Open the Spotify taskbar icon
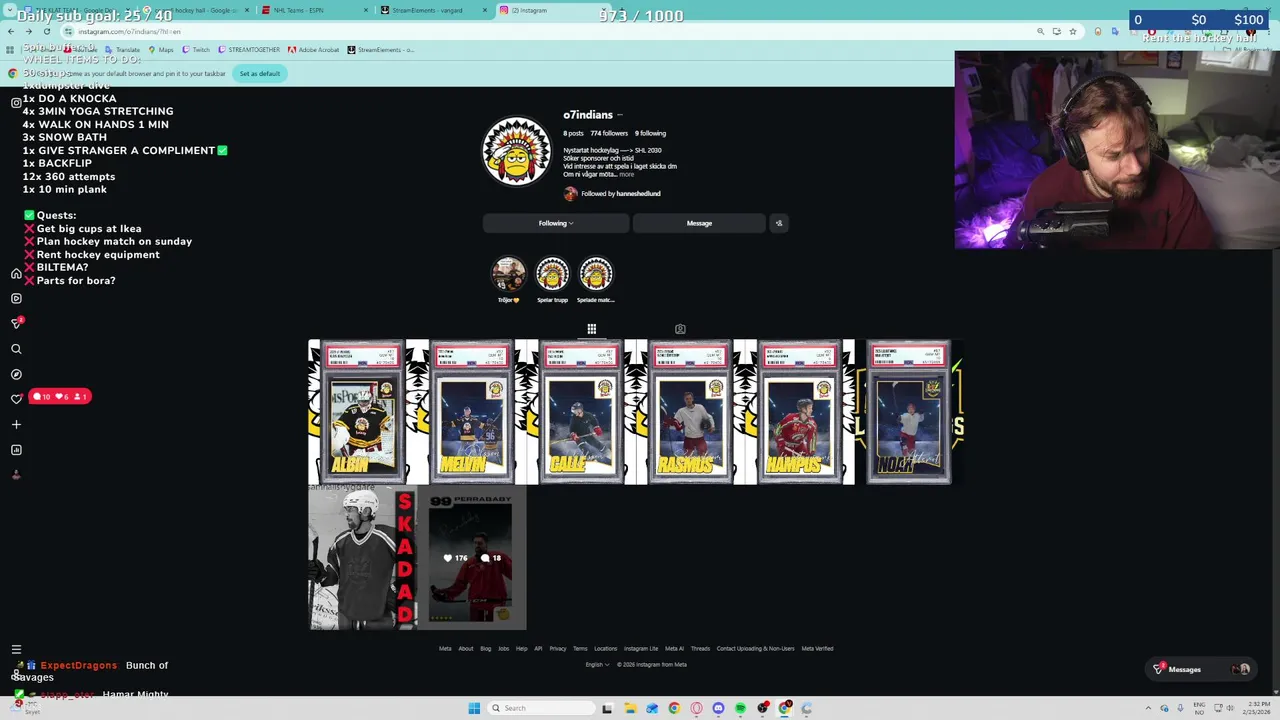Viewport: 1280px width, 720px height. point(740,708)
